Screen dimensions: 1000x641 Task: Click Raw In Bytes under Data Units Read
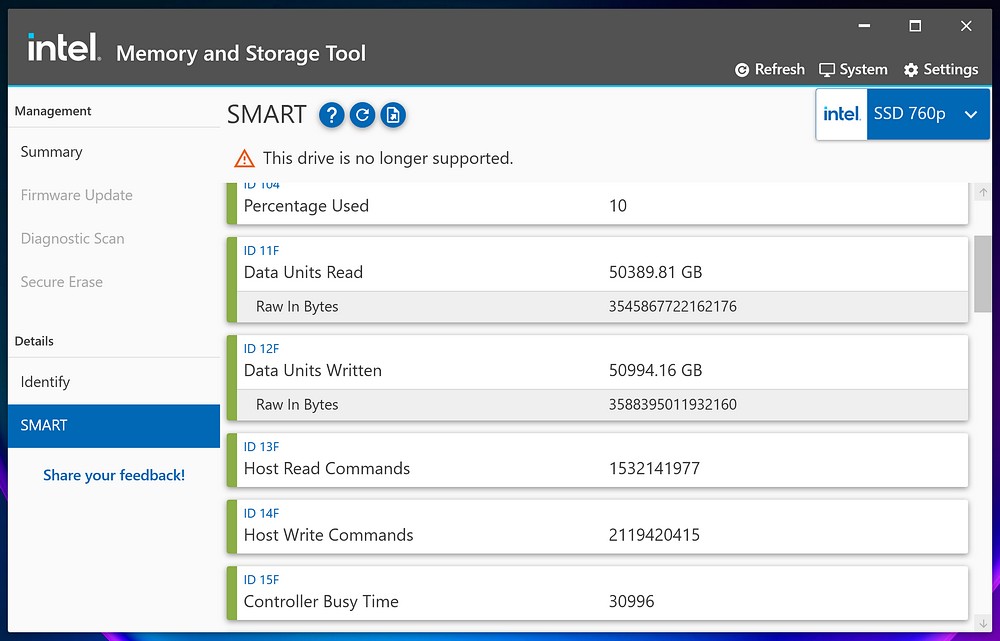point(297,307)
